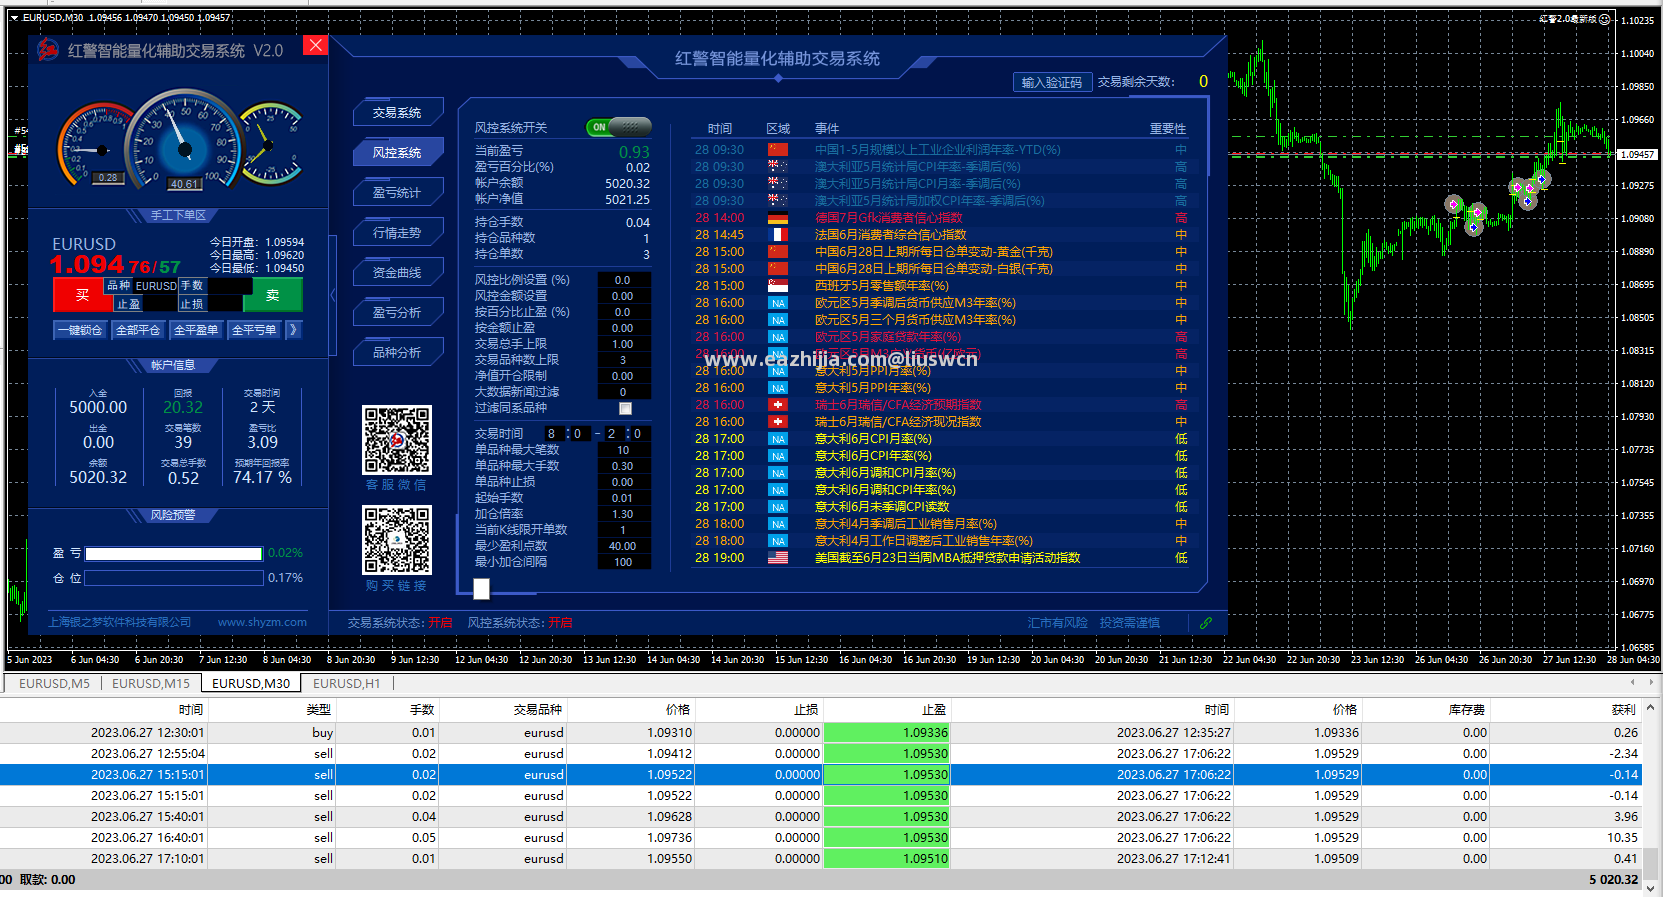Click the NA flag of the 欧元区5月季调后货币供应M3年率 event
This screenshot has height=897, width=1663.
777,303
